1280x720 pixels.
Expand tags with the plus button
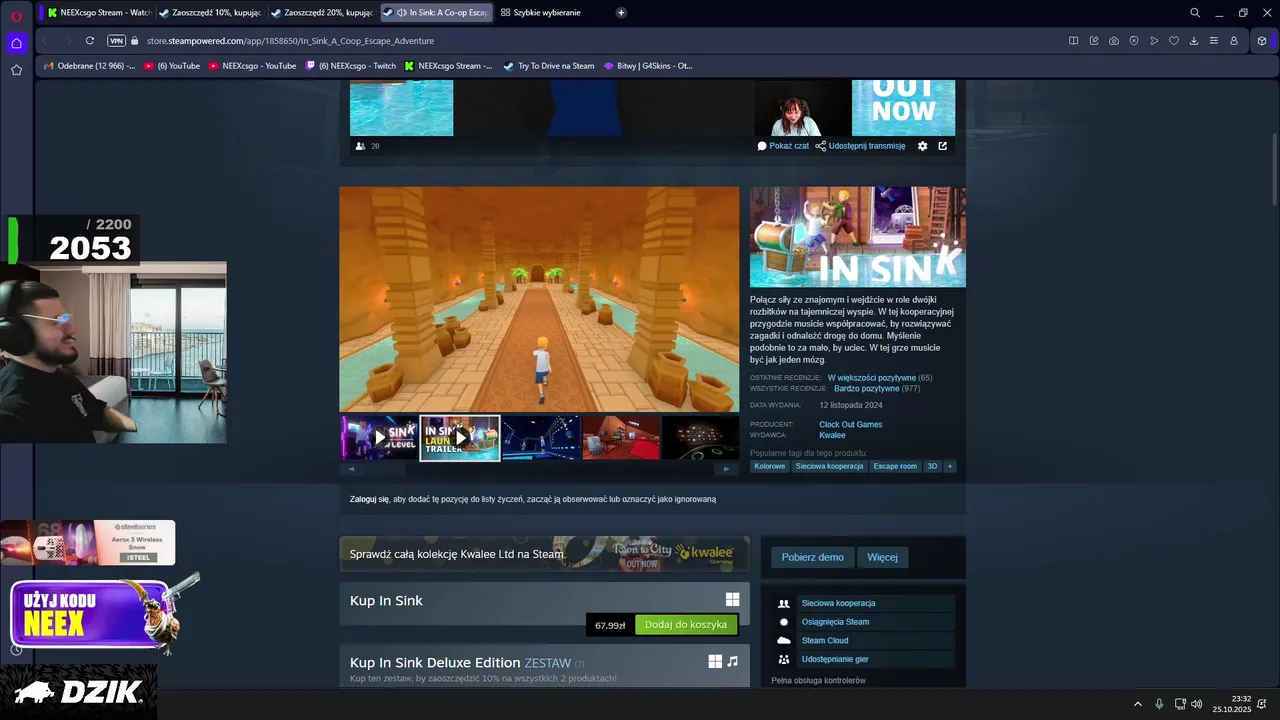(950, 466)
